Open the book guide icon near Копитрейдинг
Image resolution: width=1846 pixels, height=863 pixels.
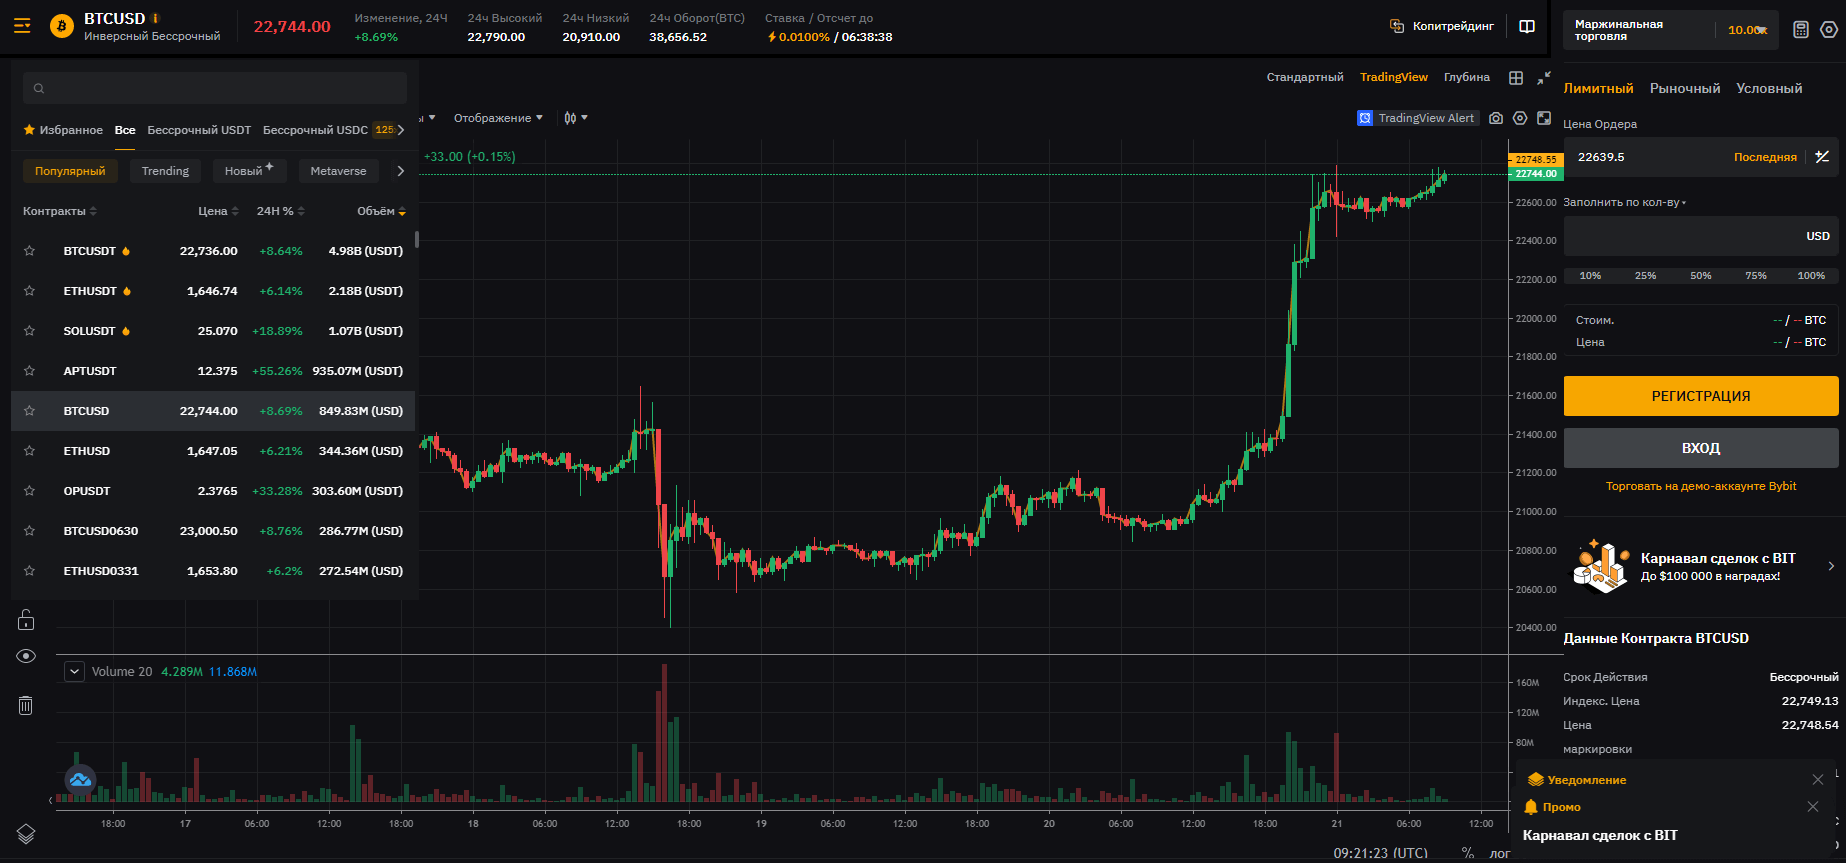pyautogui.click(x=1527, y=27)
